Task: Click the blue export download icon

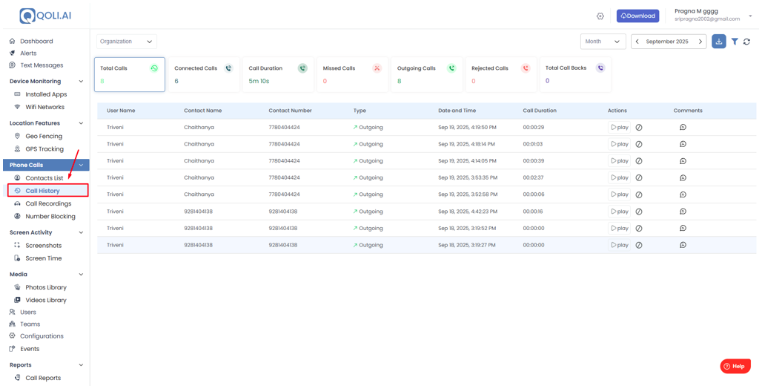Action: [x=719, y=42]
